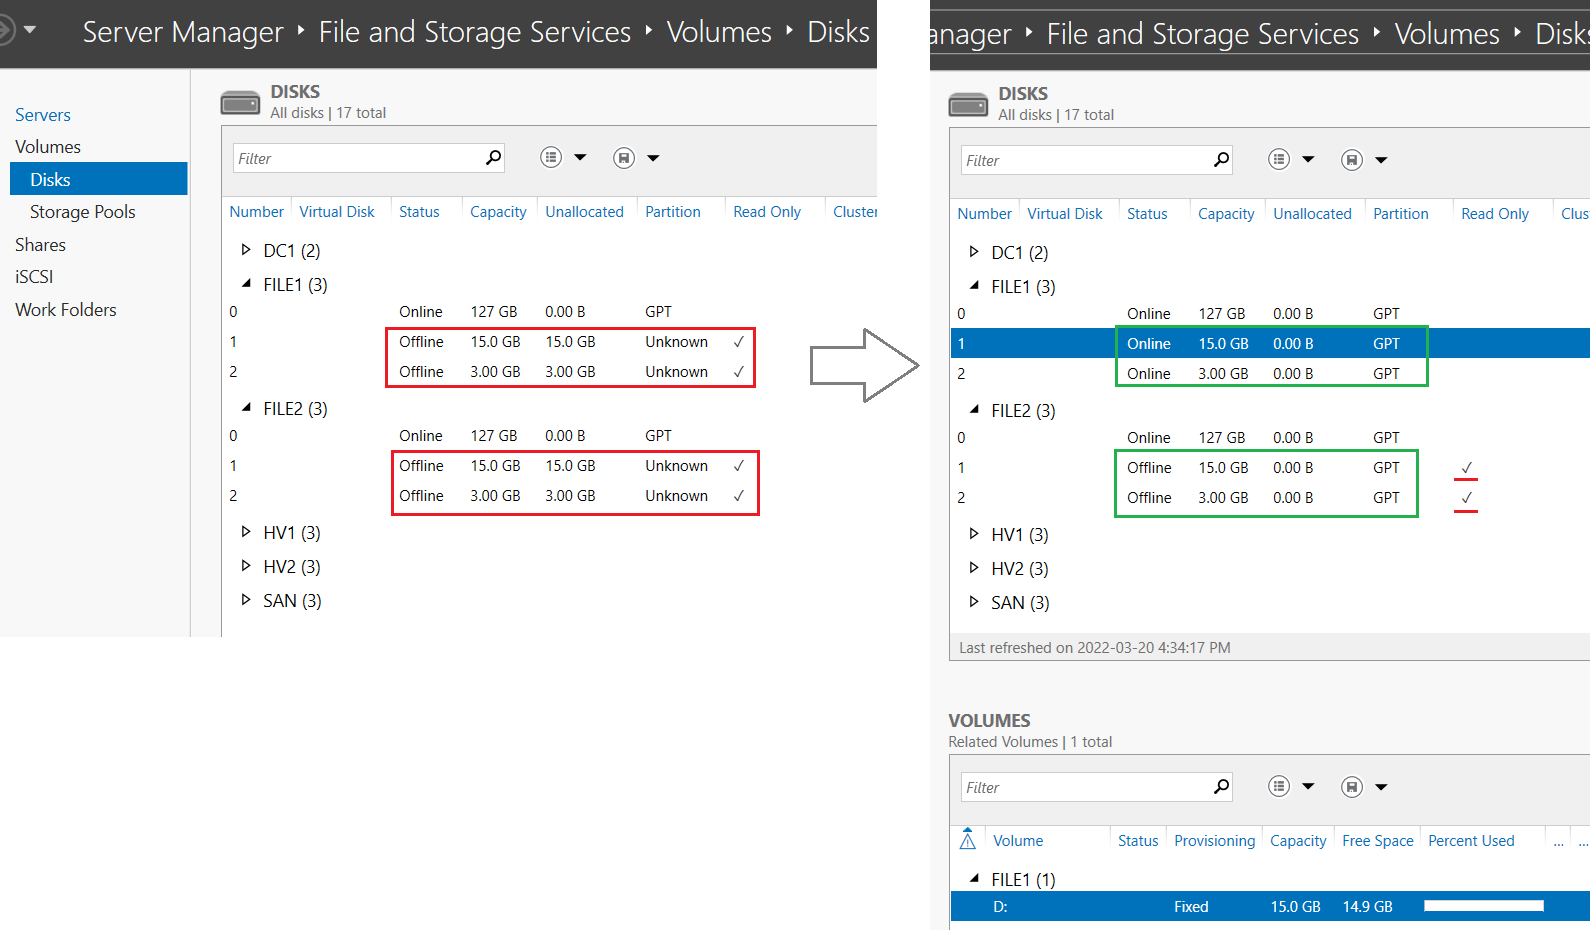Sort by Capacity column header in left panel

click(x=498, y=212)
